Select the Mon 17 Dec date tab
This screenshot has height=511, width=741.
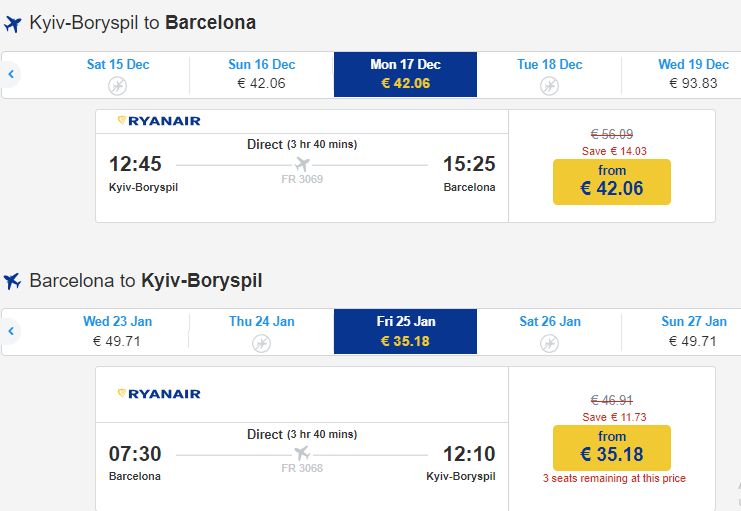(405, 74)
